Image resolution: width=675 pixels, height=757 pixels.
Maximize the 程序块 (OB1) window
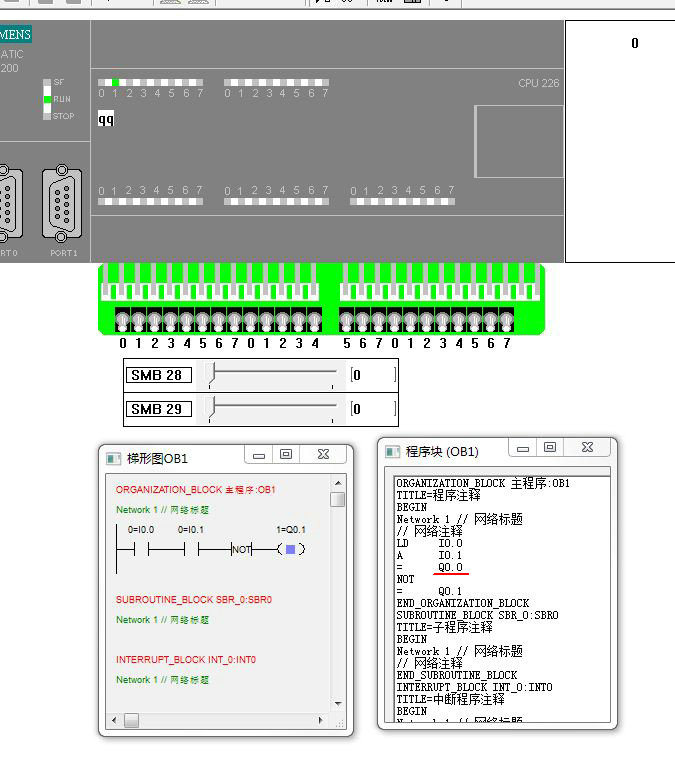point(549,448)
